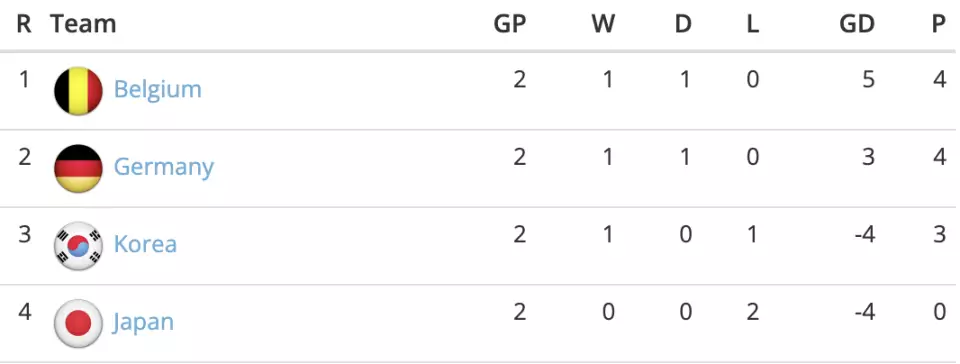Select Korea's points value 3
The width and height of the screenshot is (960, 364).
click(x=940, y=235)
